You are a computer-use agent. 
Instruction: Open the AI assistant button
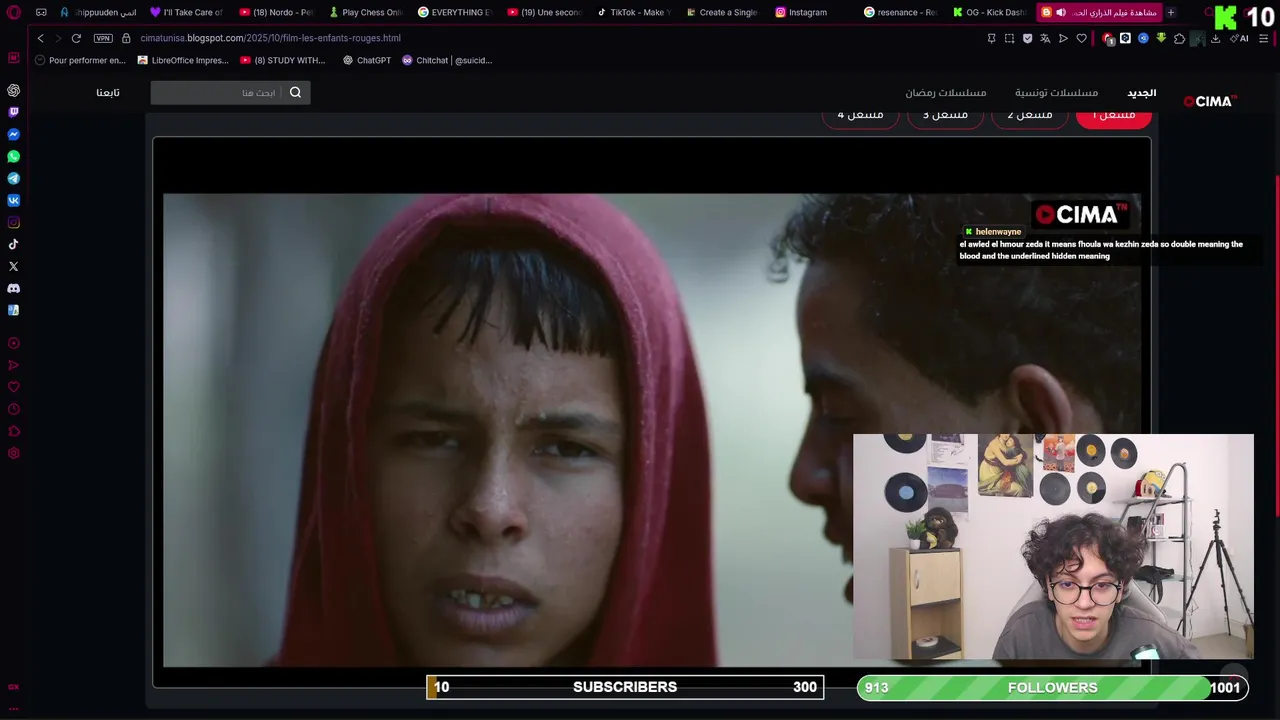tap(1239, 38)
